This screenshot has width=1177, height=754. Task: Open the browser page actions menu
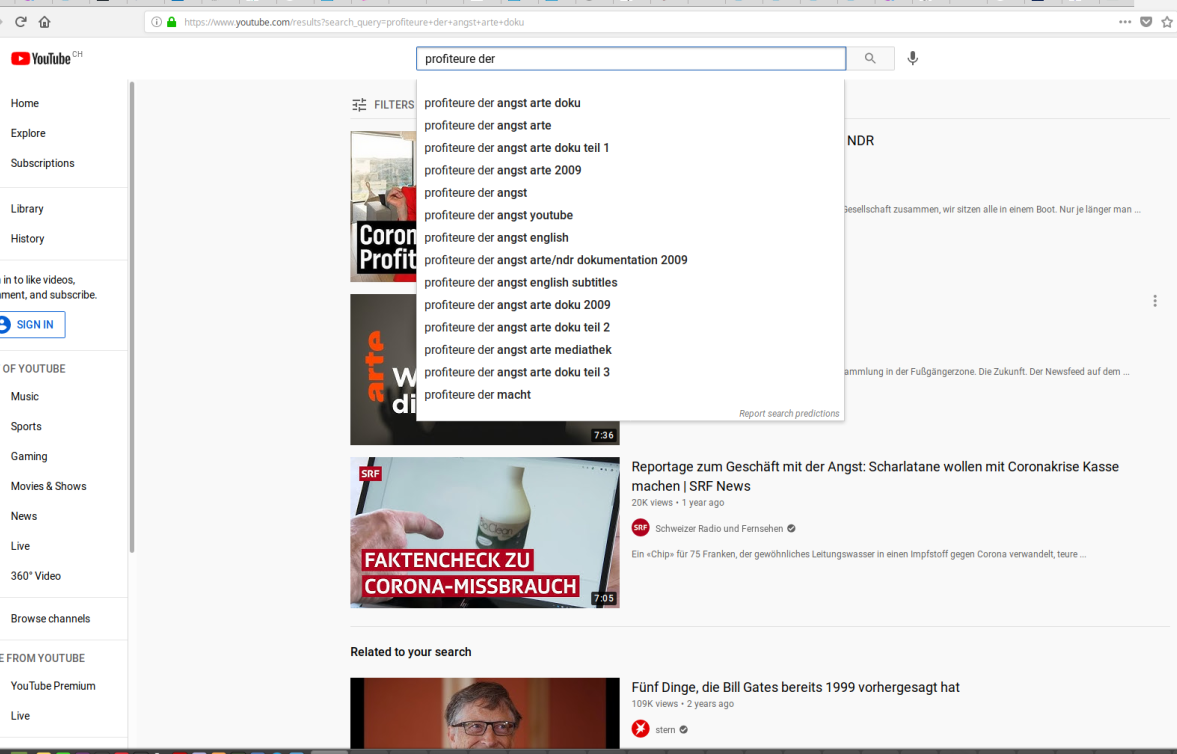pos(1124,22)
